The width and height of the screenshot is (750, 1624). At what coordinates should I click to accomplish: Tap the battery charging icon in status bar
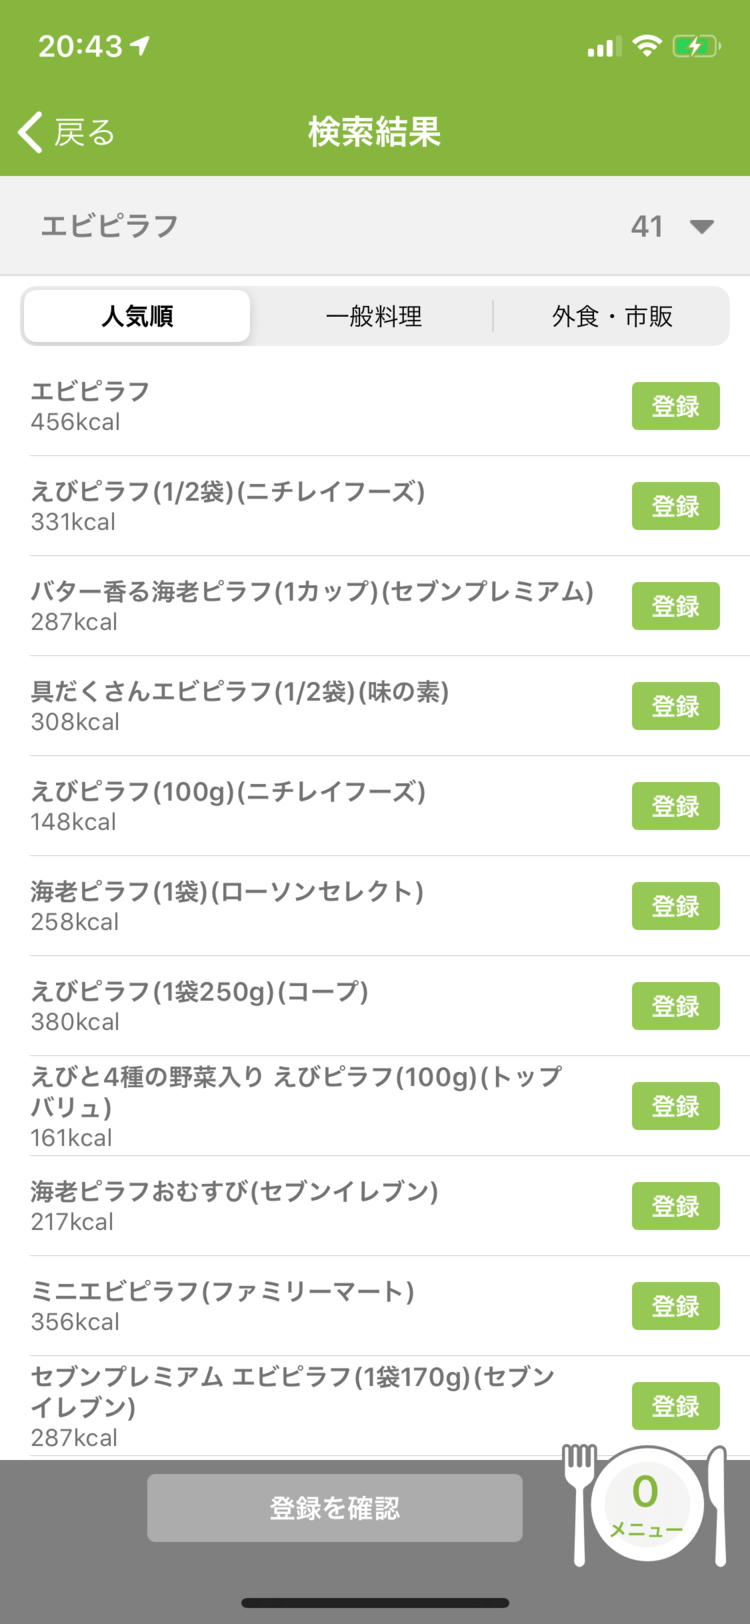[696, 46]
